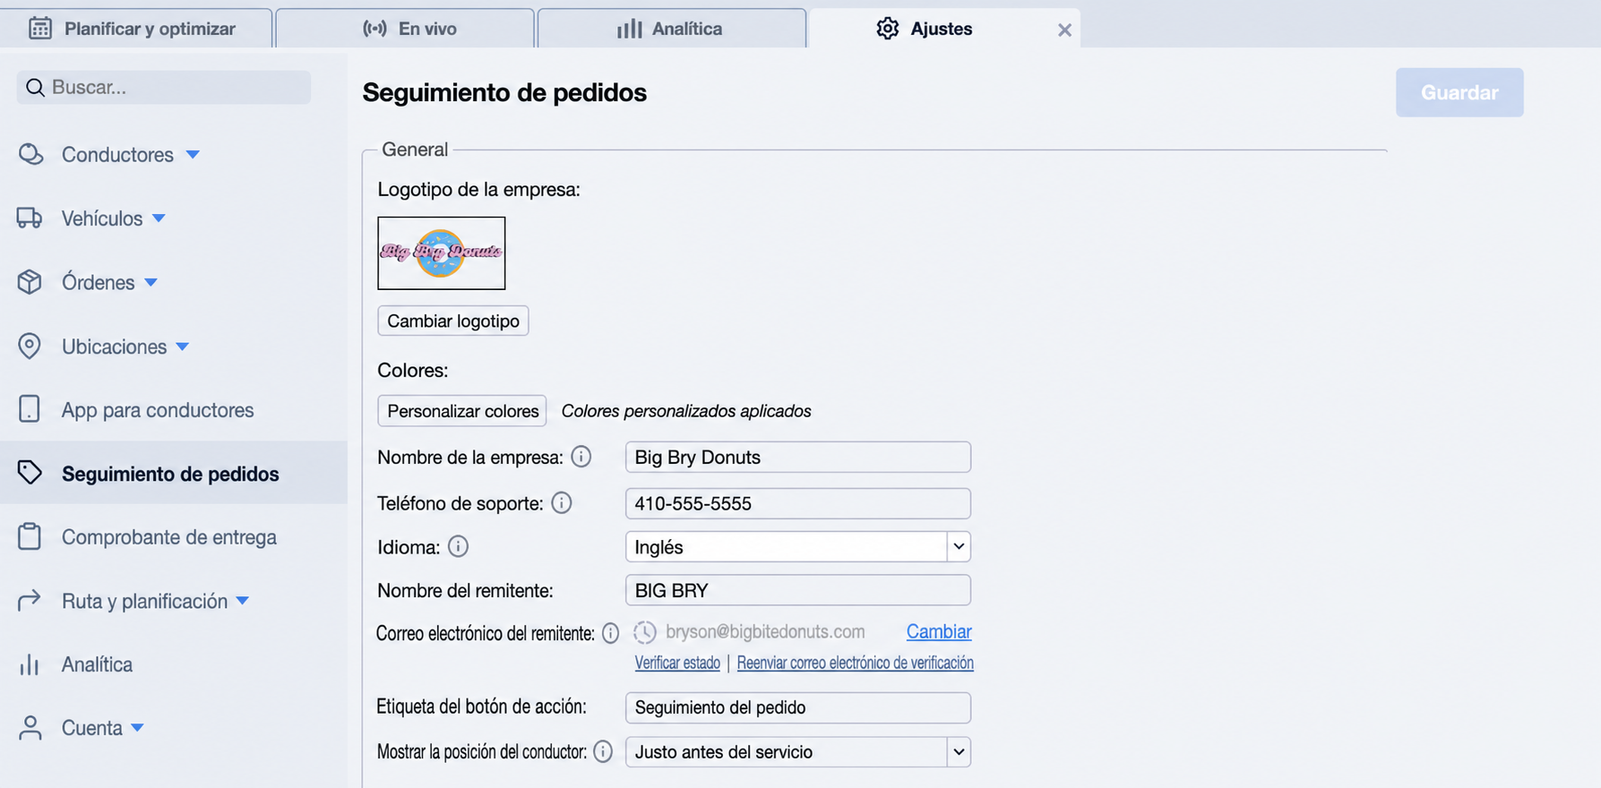Expand the Conductores submenu arrow
1601x788 pixels.
(193, 155)
